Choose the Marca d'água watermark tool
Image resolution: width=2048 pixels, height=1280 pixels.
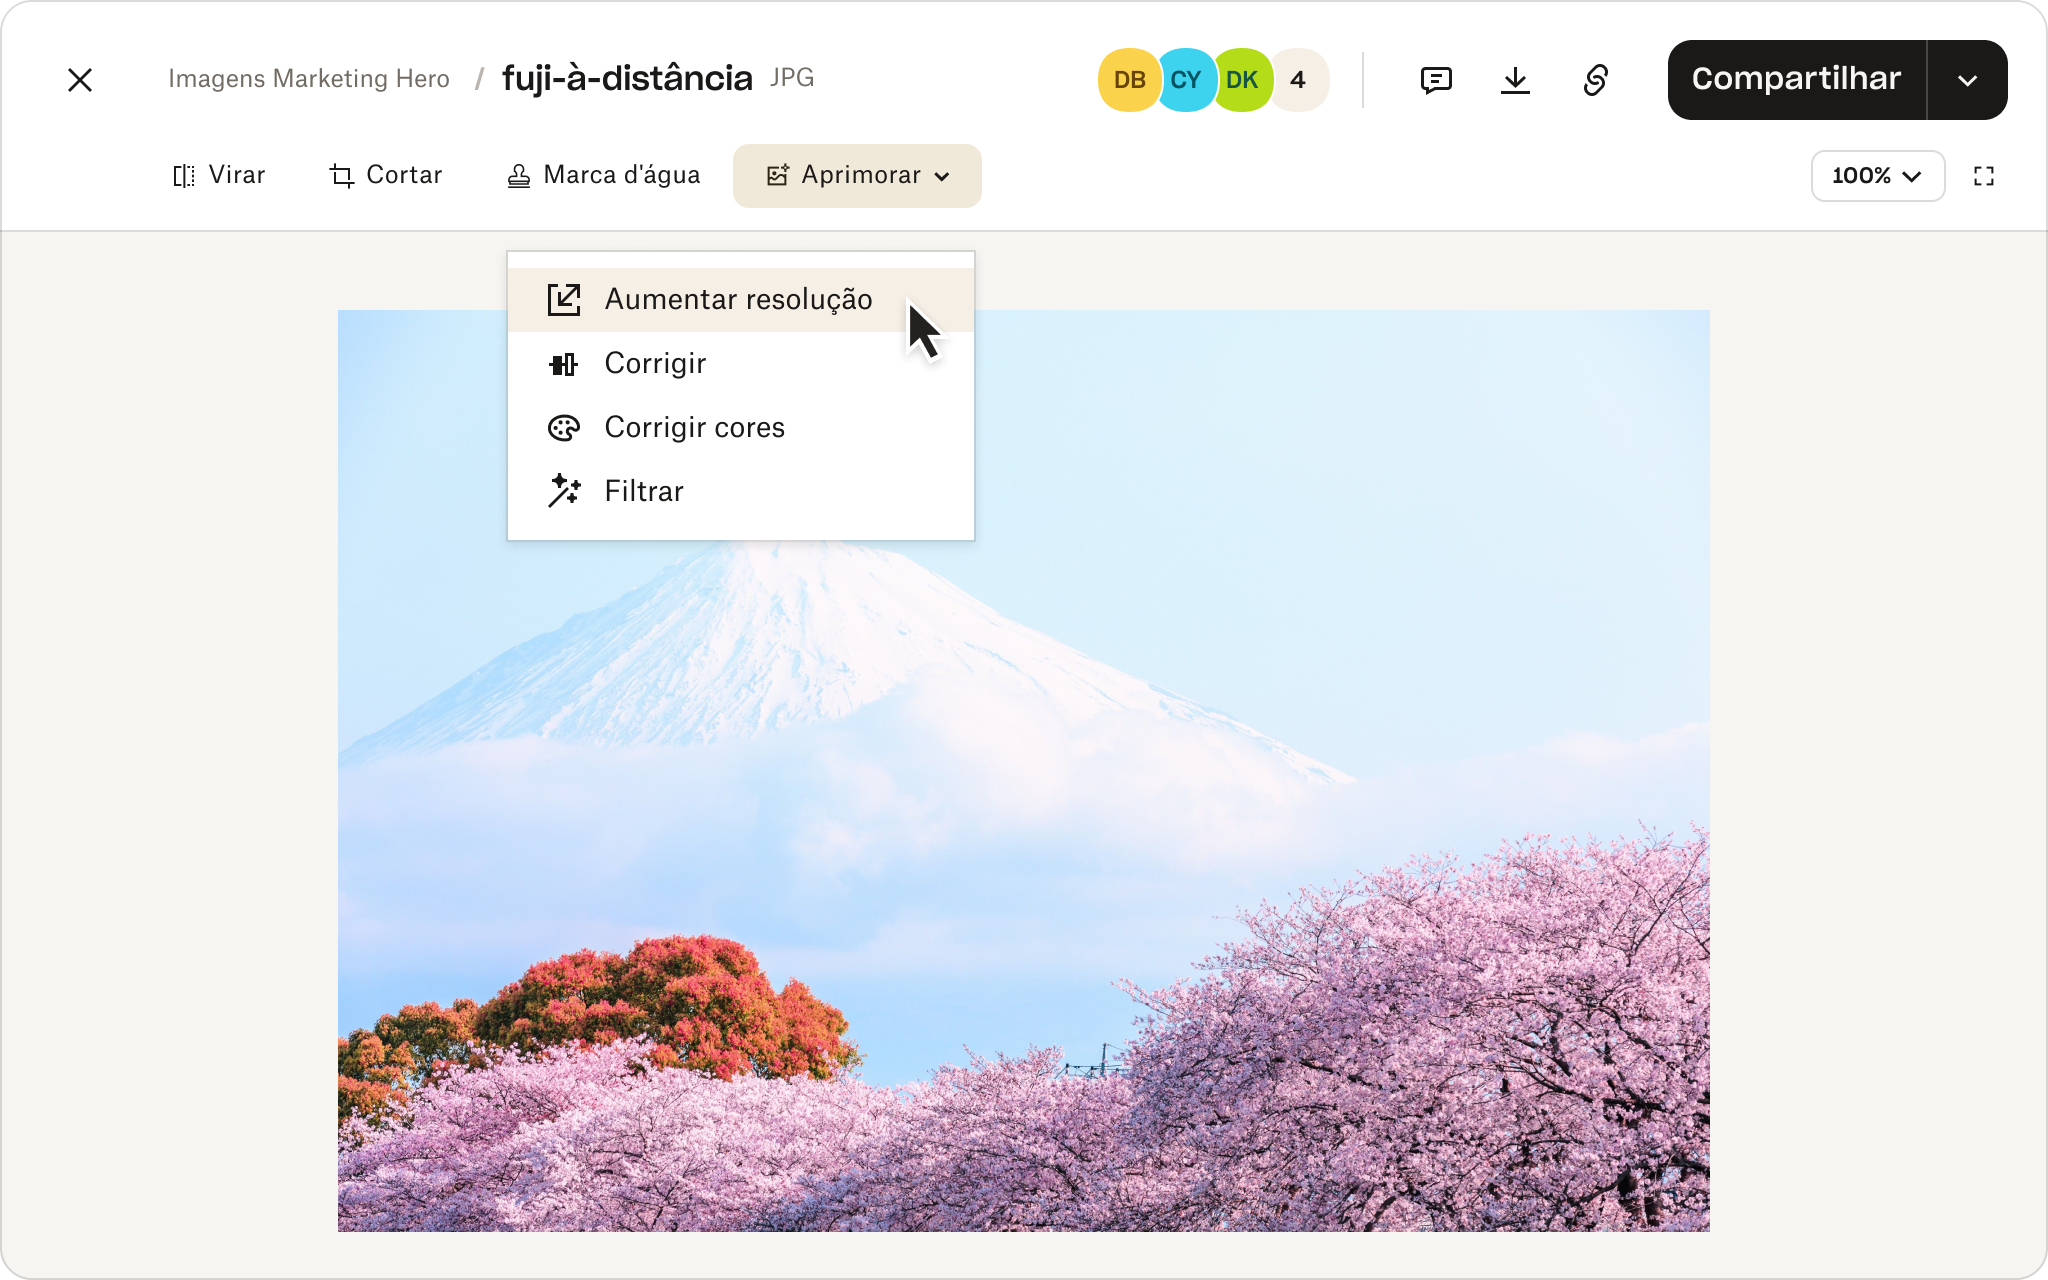click(603, 176)
